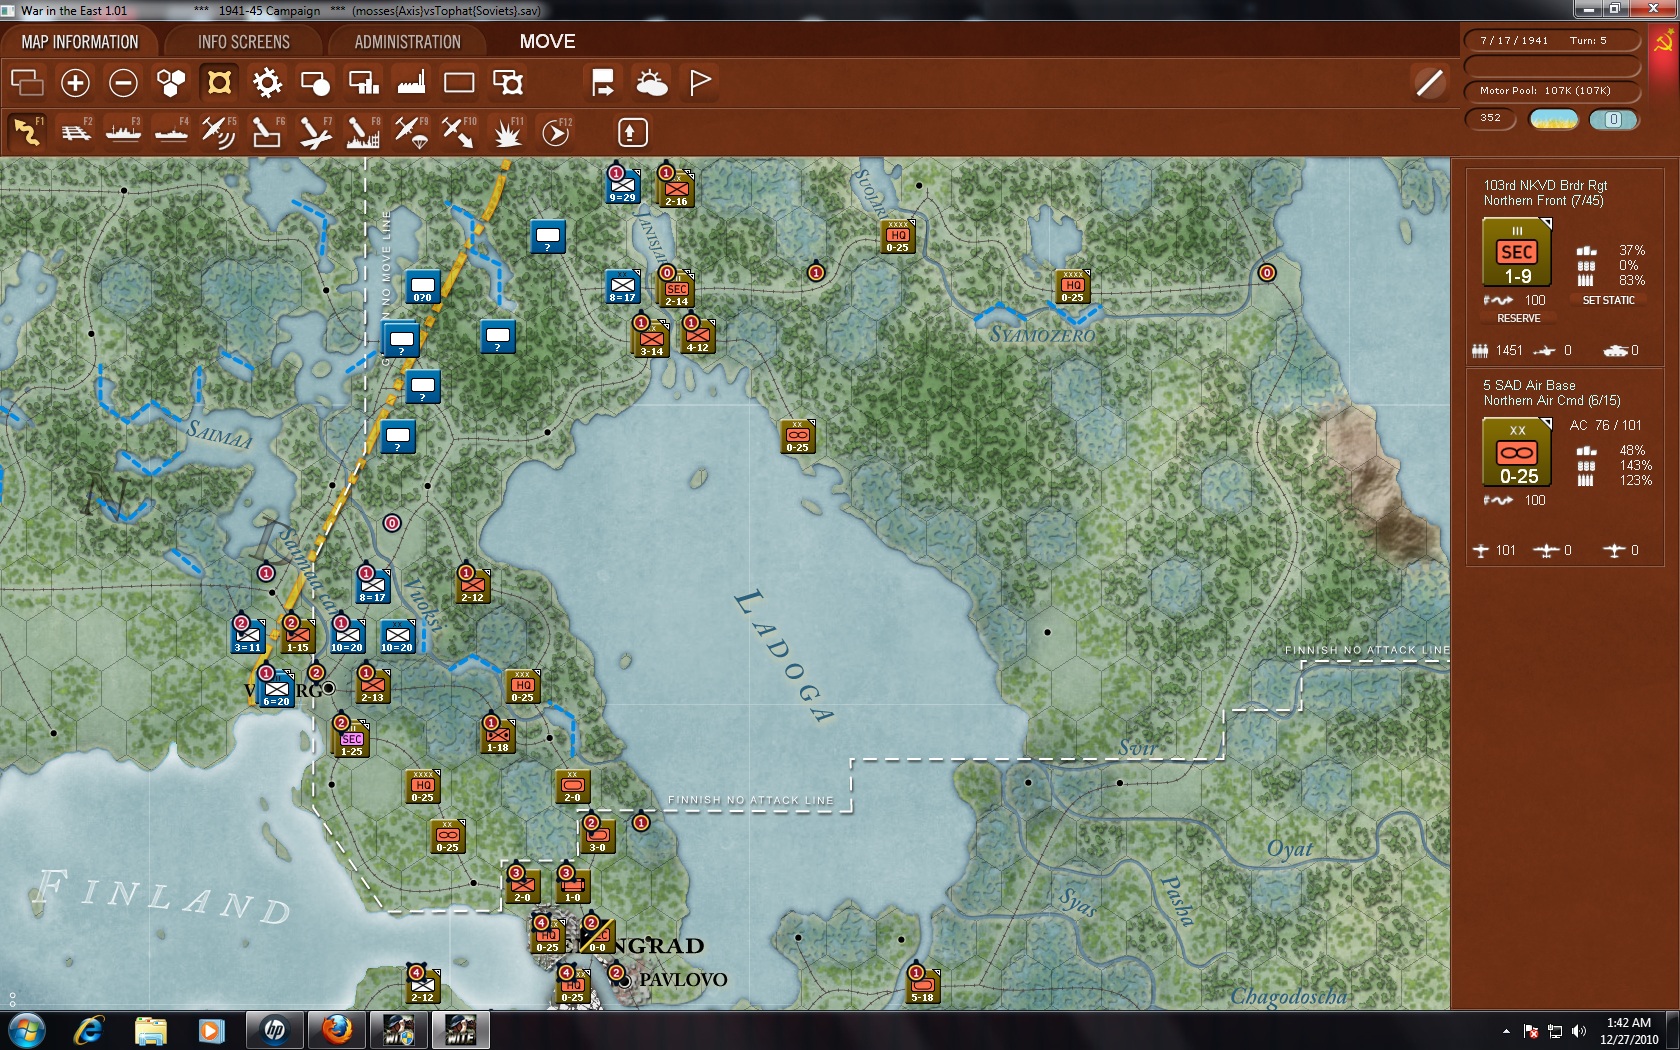Toggle the hex grid overlay
The width and height of the screenshot is (1680, 1050).
coord(171,82)
